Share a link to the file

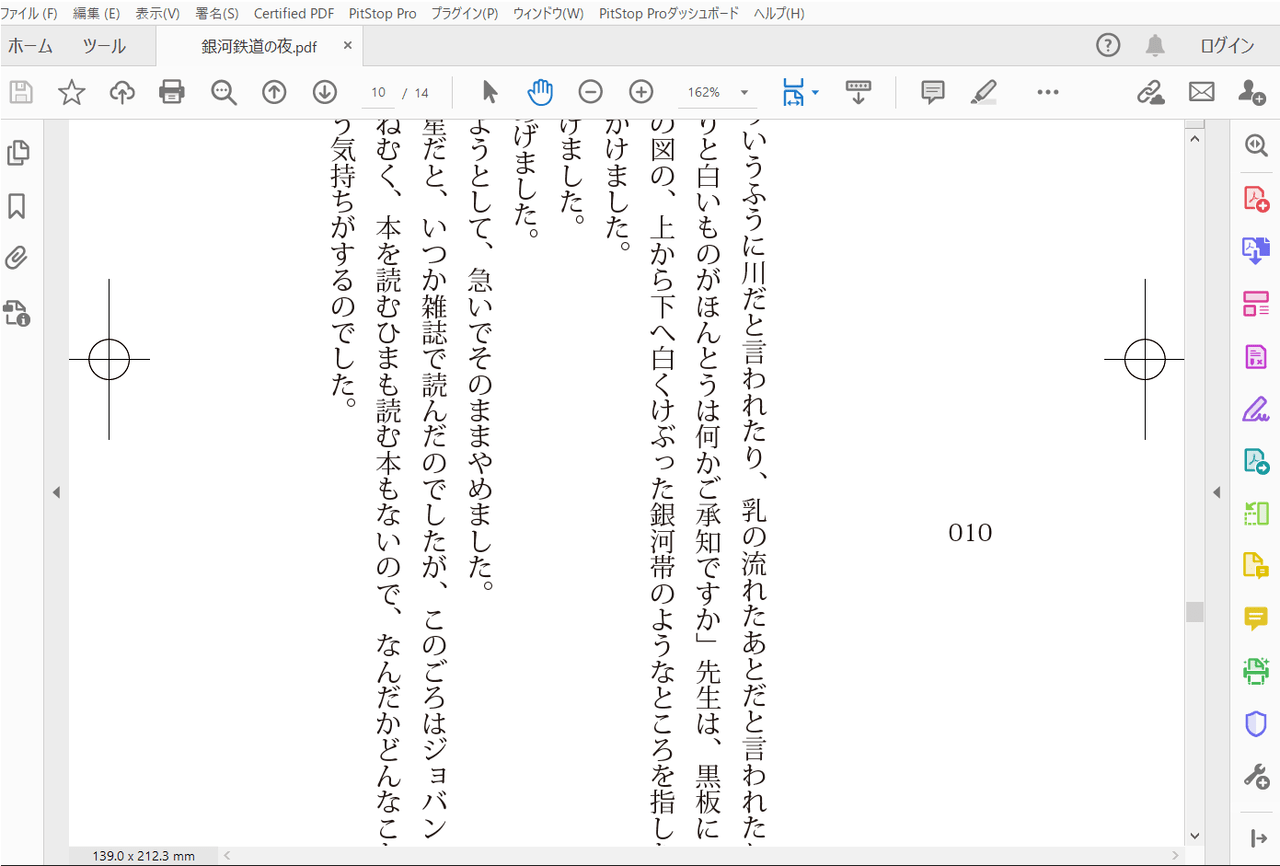1151,92
